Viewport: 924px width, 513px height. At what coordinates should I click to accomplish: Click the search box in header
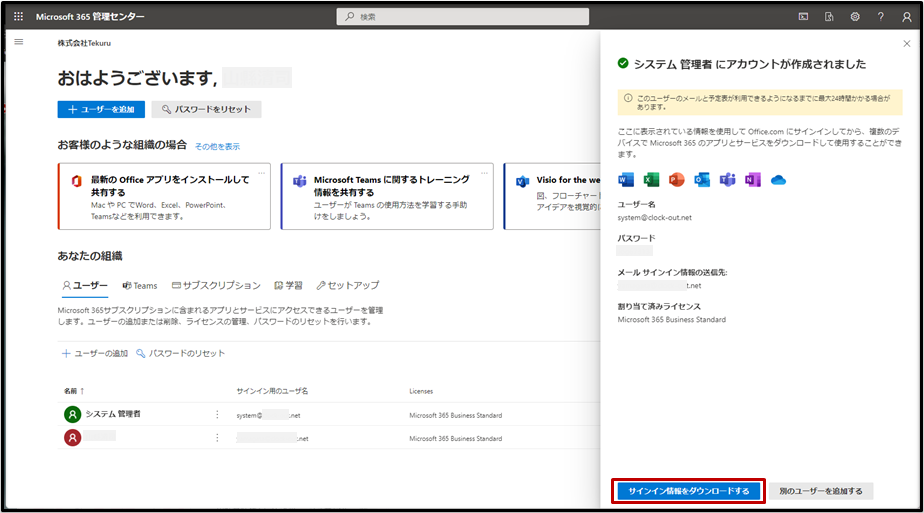click(463, 16)
